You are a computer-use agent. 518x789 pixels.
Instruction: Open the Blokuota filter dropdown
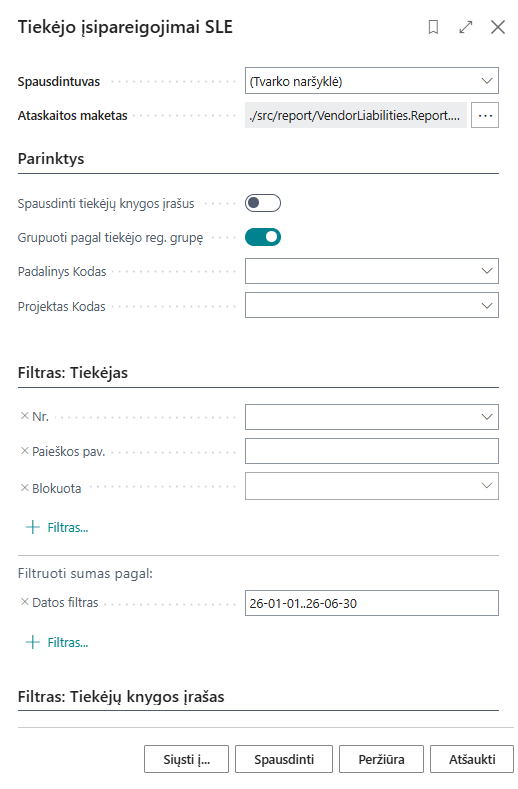(372, 486)
